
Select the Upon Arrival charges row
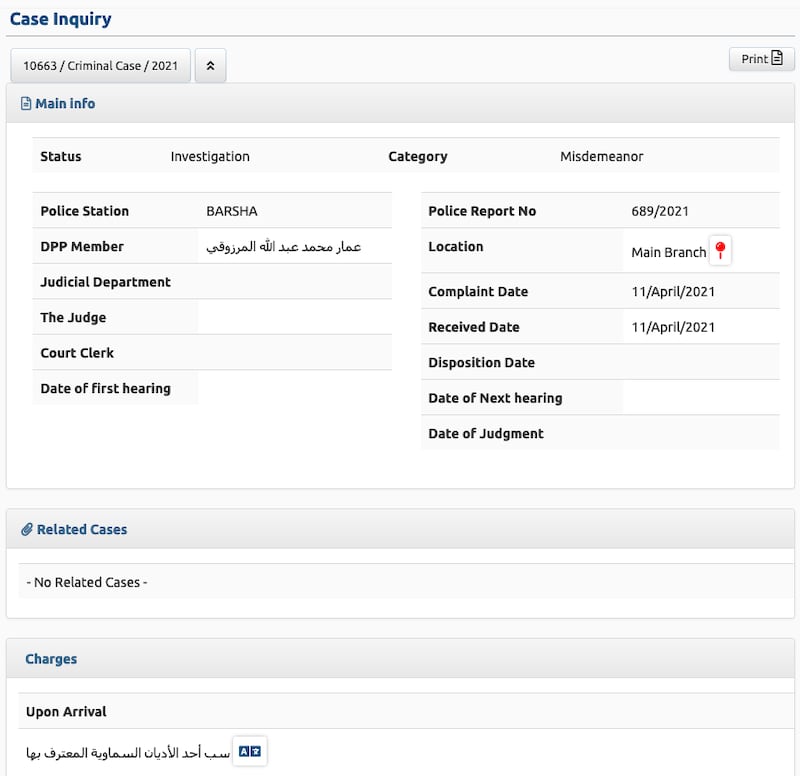(406, 711)
